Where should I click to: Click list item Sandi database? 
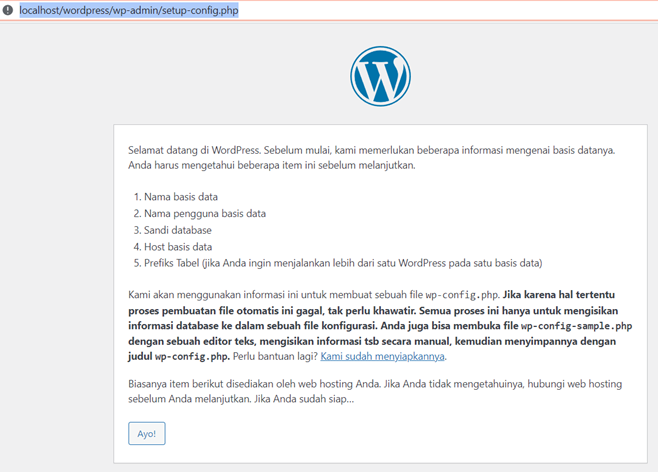(x=177, y=230)
